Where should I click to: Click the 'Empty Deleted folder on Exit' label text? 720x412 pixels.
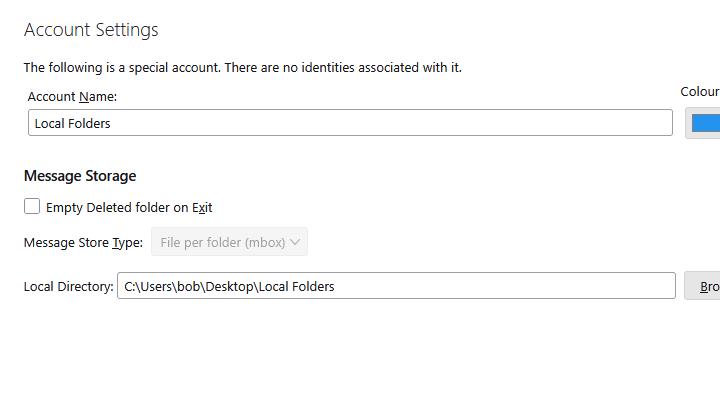tap(129, 208)
